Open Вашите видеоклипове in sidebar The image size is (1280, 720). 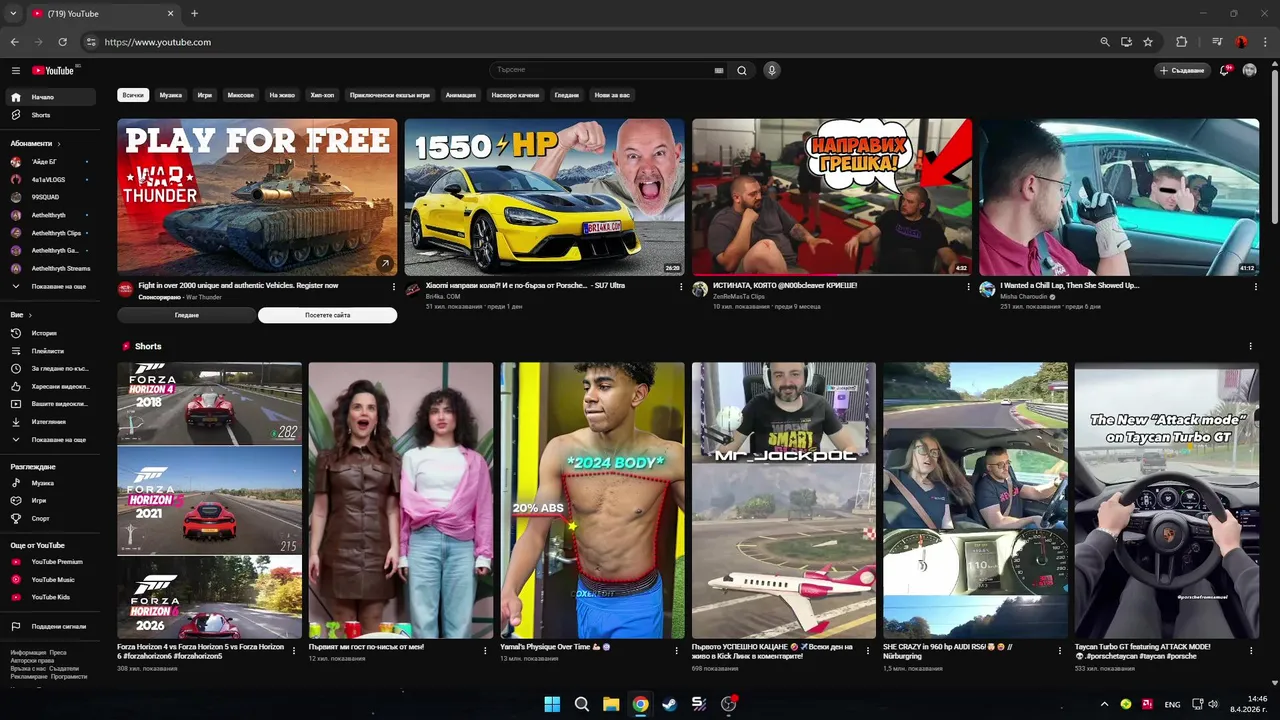point(51,404)
